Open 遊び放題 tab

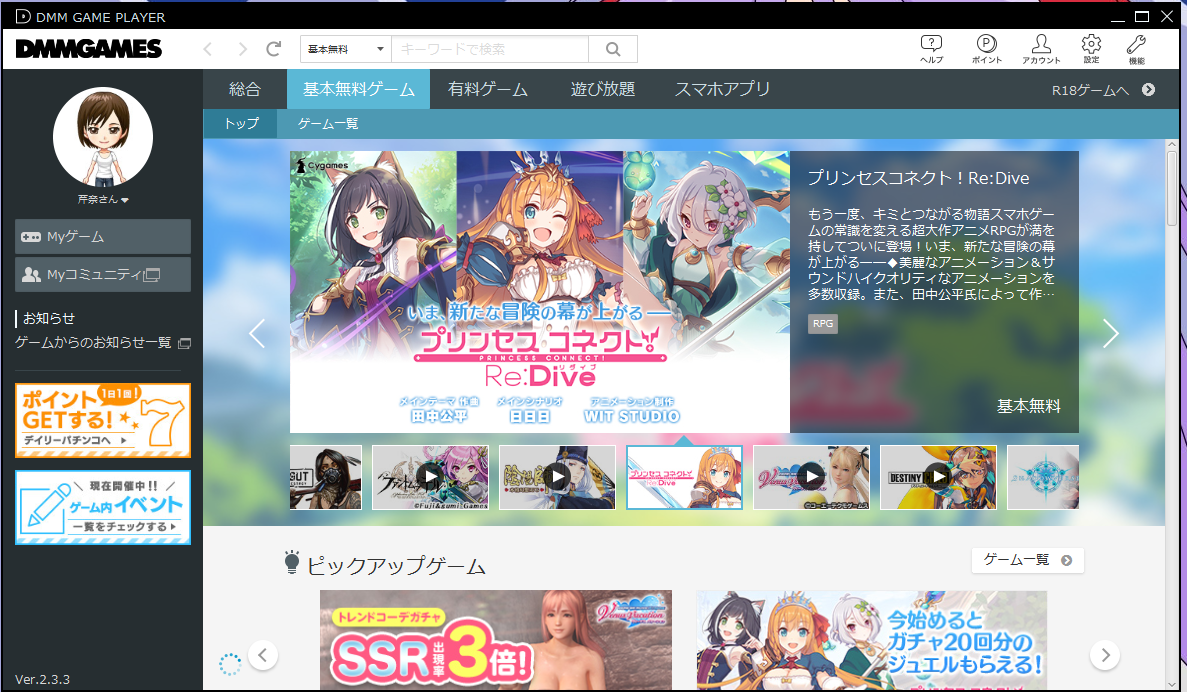(603, 89)
